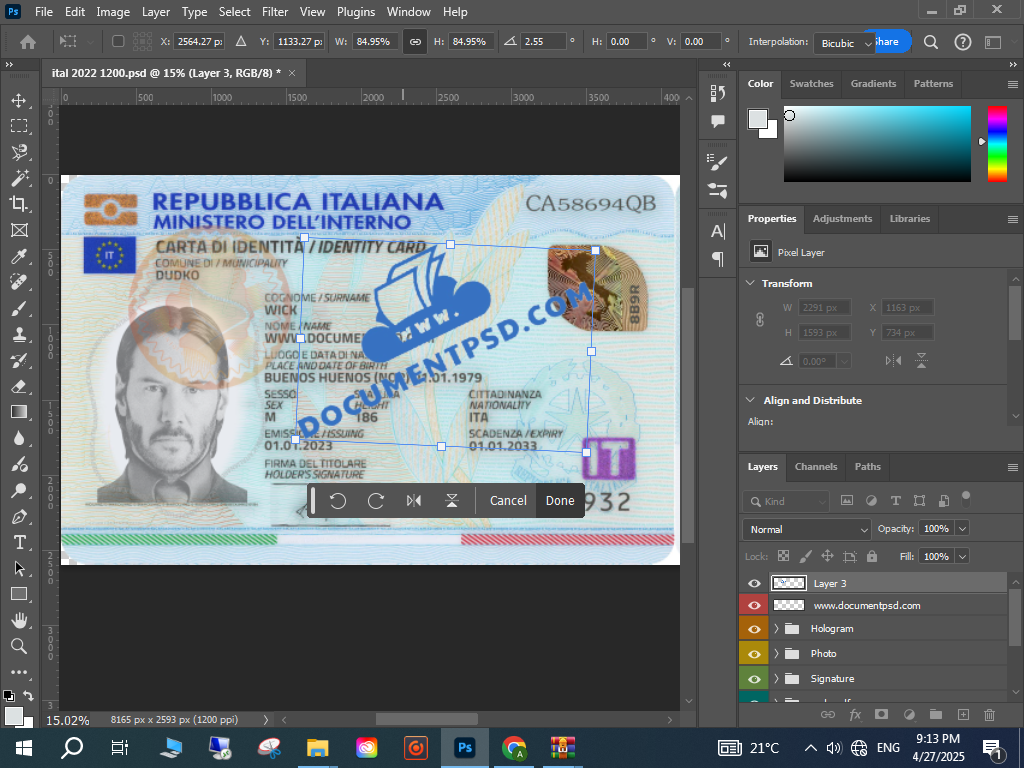Viewport: 1024px width, 768px height.
Task: Select the Horizontal Type tool
Action: click(x=19, y=542)
